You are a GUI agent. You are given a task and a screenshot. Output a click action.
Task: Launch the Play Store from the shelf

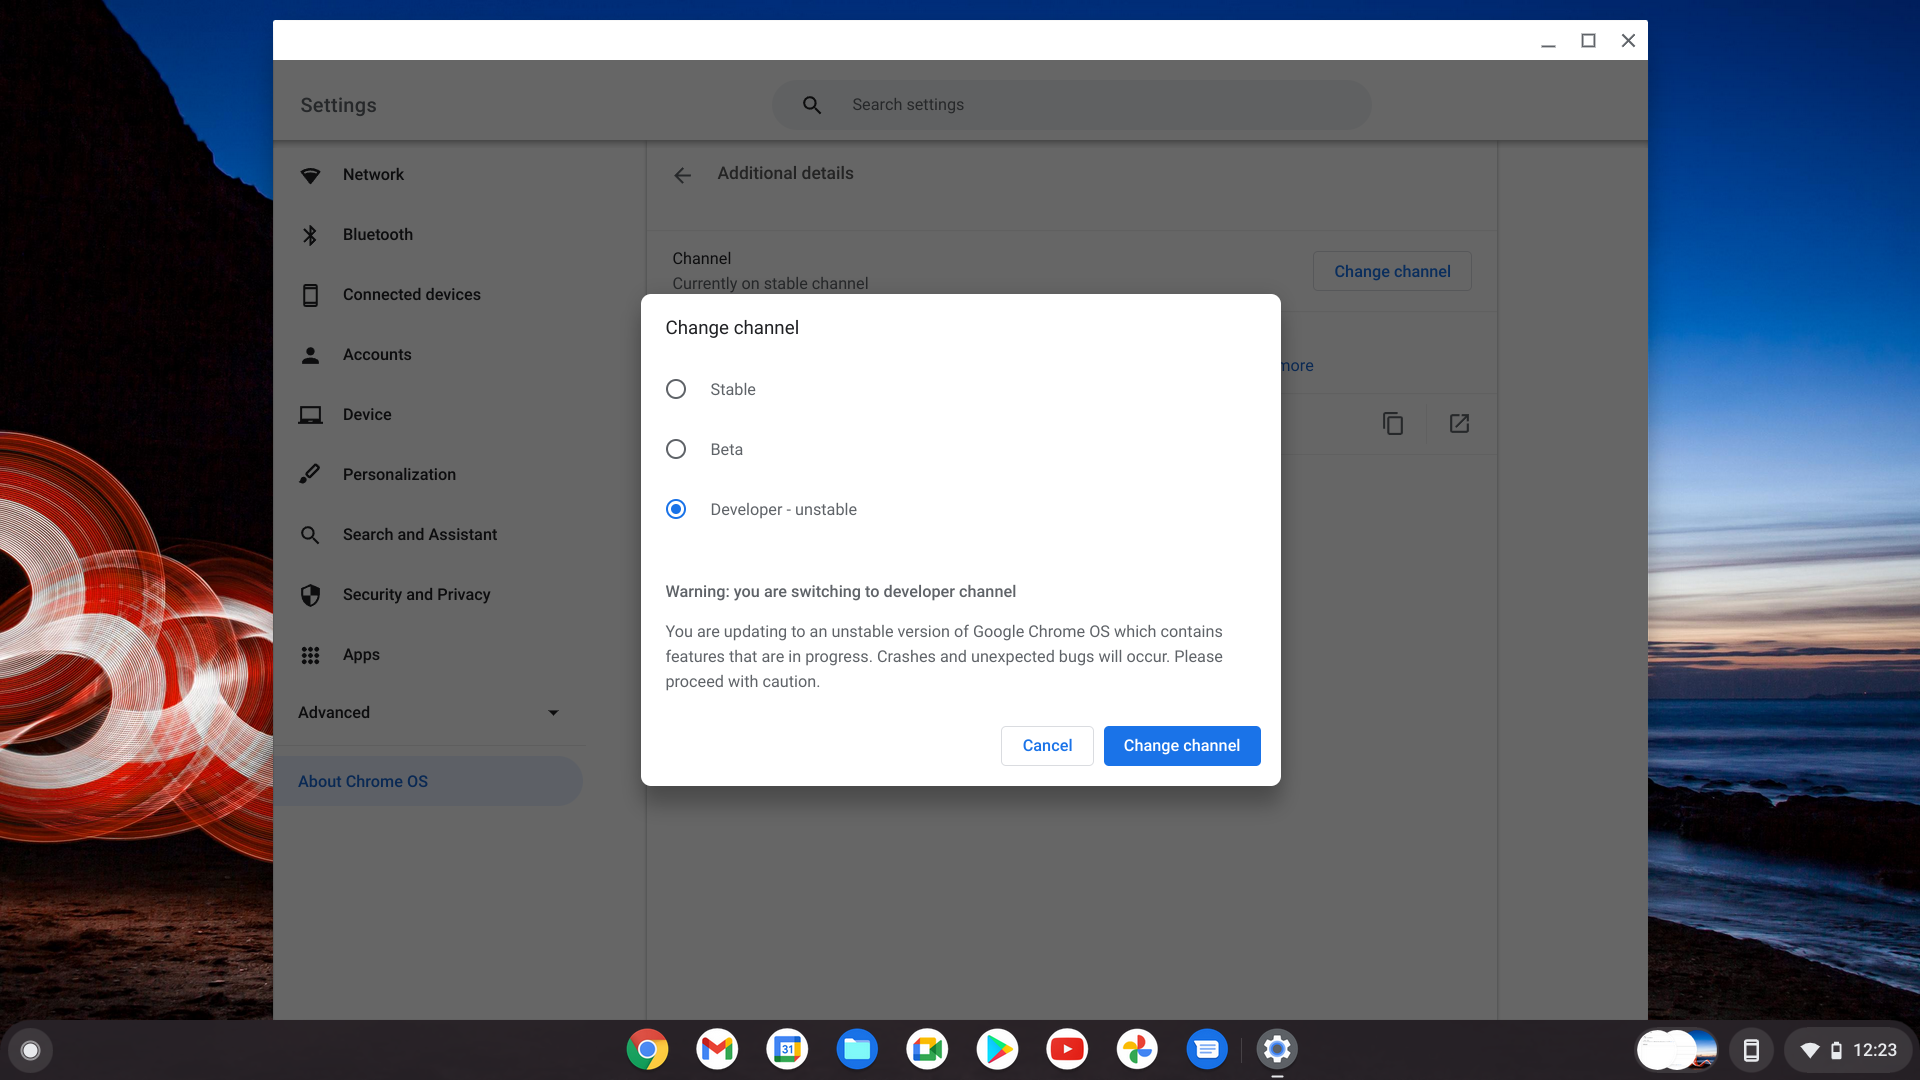pyautogui.click(x=997, y=1049)
